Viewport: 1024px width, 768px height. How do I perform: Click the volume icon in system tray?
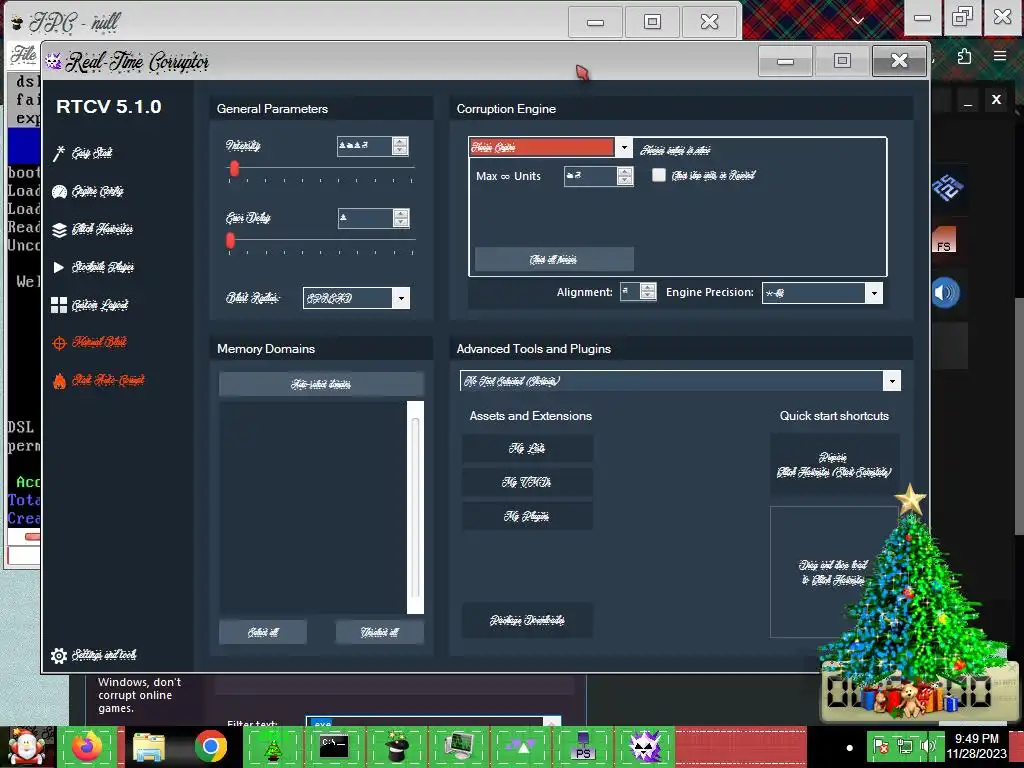(928, 746)
